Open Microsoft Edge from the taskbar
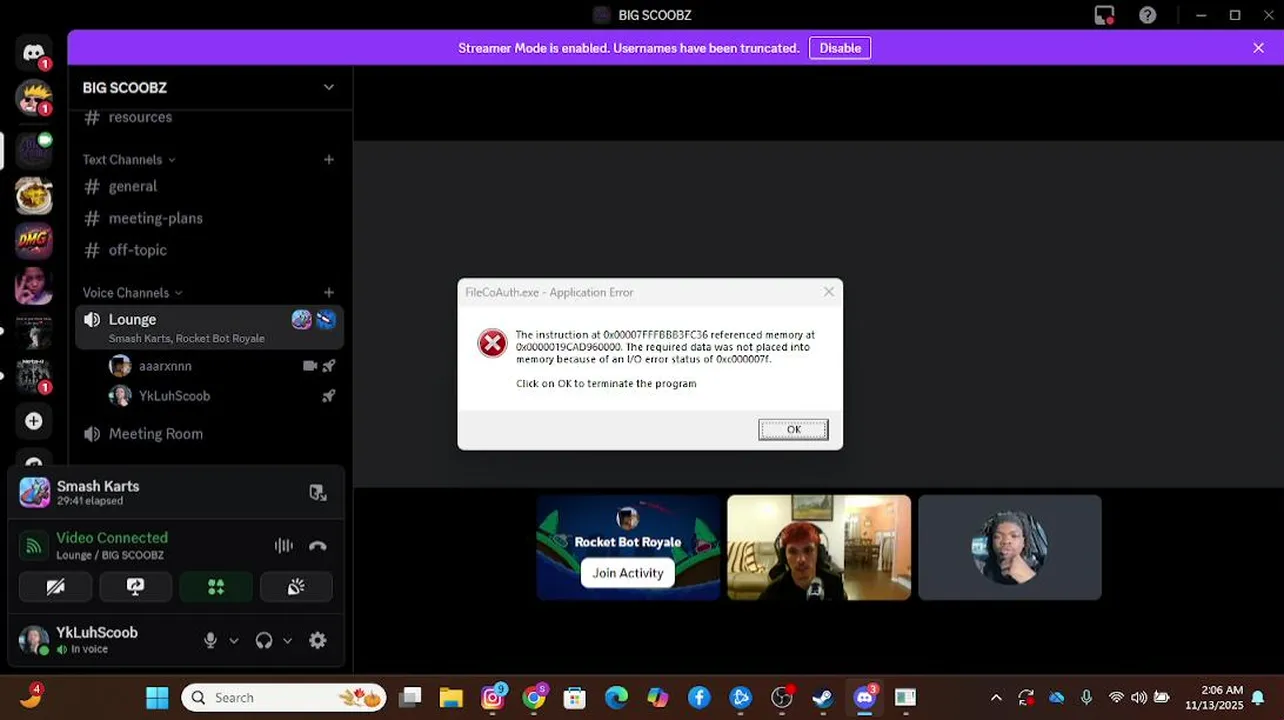 tap(616, 697)
